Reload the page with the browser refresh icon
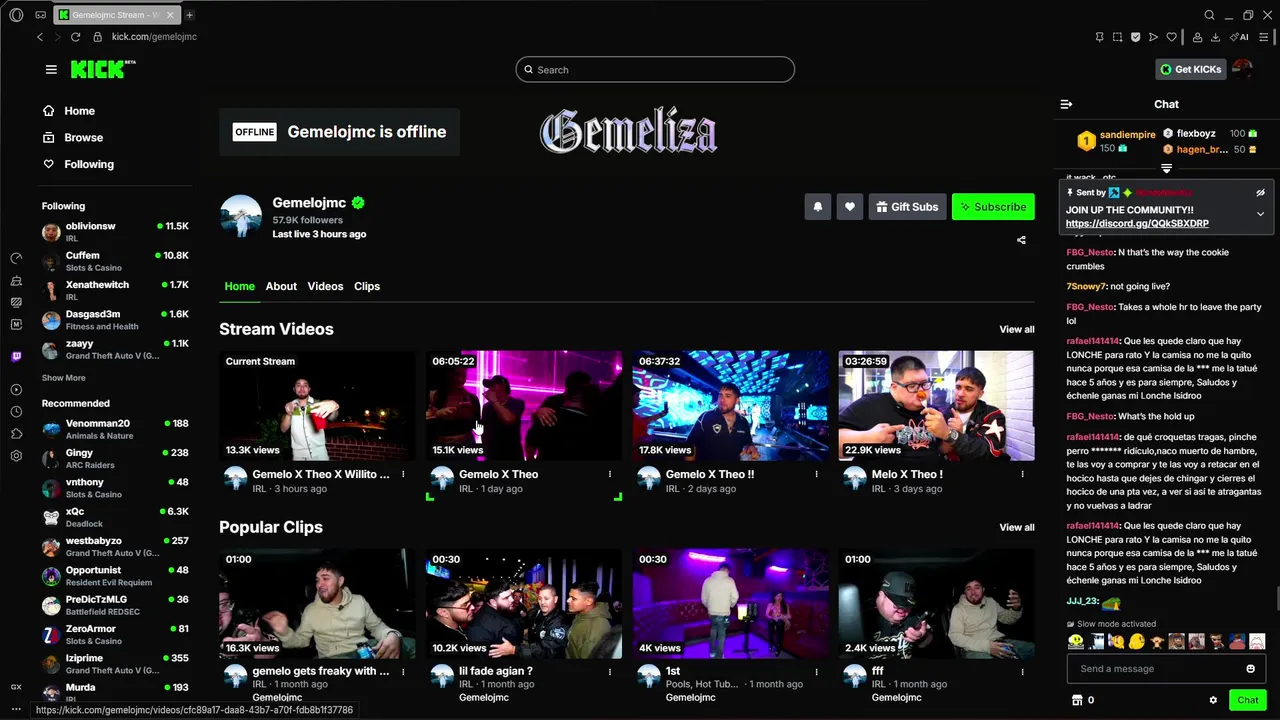1280x720 pixels. (75, 37)
